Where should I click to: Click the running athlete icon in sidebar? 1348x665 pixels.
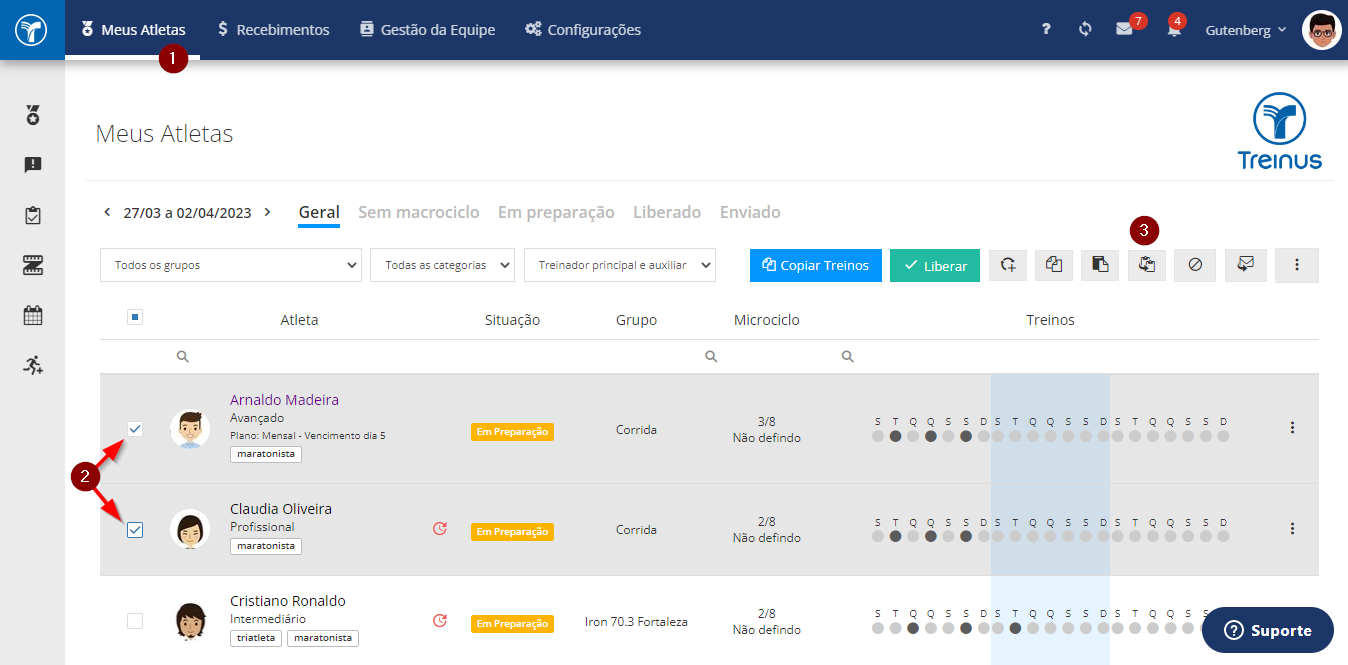[x=33, y=365]
